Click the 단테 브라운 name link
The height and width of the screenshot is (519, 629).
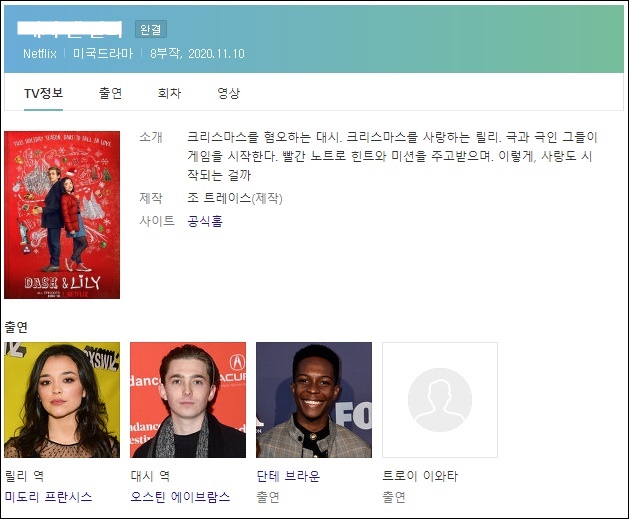click(x=288, y=476)
